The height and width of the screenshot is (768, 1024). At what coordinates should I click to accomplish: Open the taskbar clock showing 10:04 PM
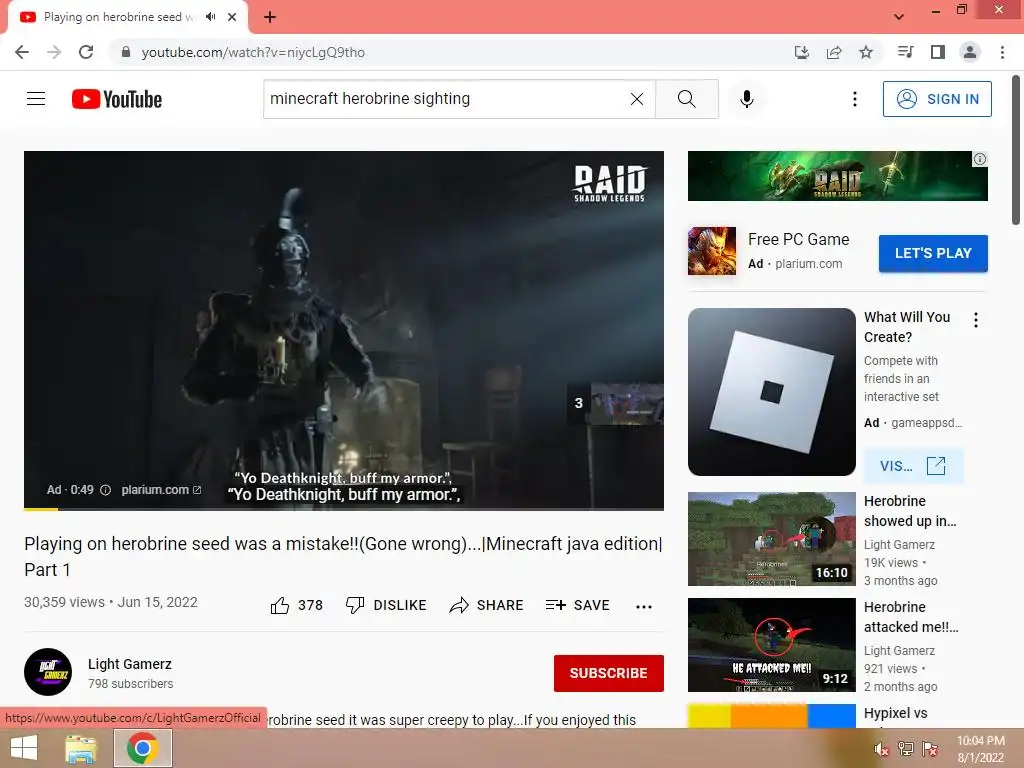click(981, 749)
